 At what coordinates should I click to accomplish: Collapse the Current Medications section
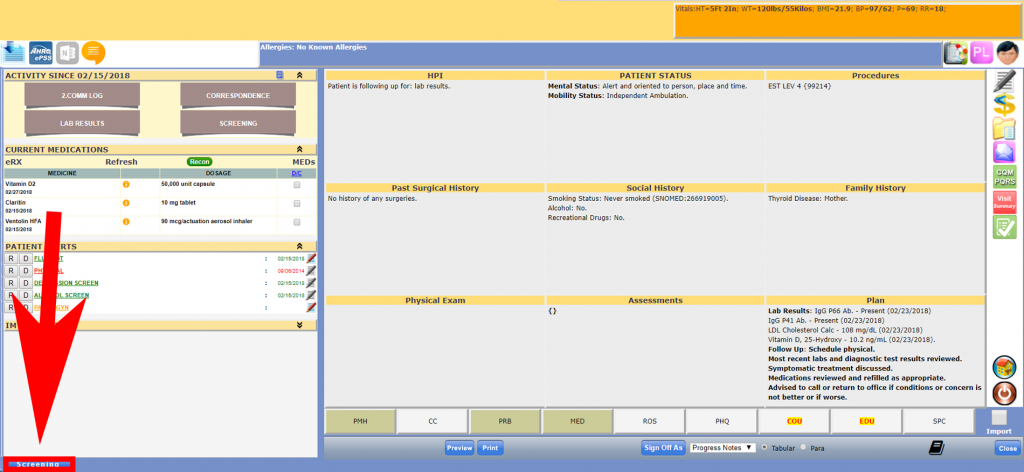tap(300, 149)
